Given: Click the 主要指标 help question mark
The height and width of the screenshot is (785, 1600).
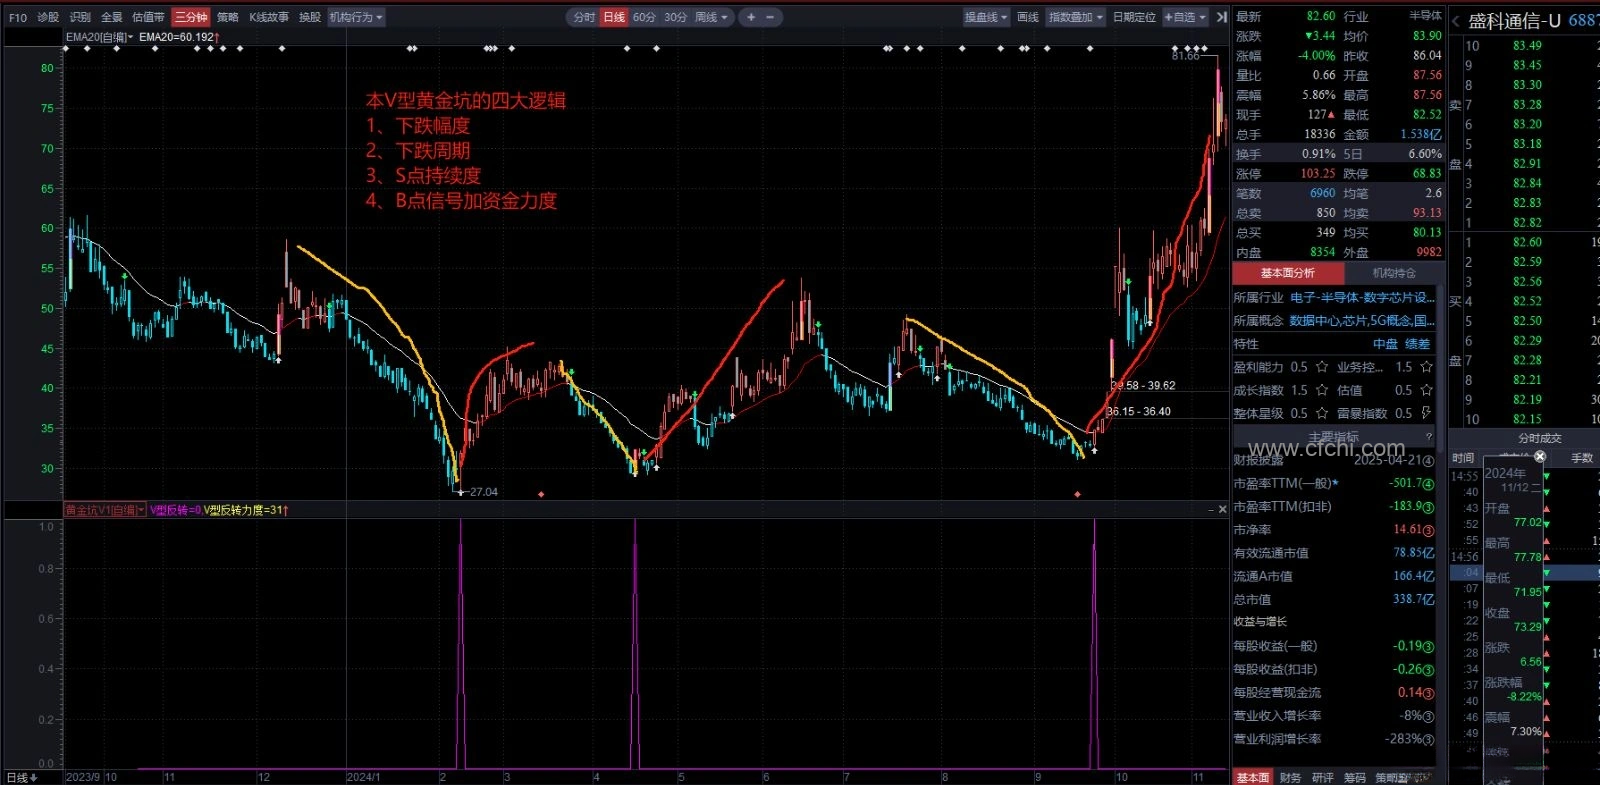Looking at the screenshot, I should coord(1429,437).
